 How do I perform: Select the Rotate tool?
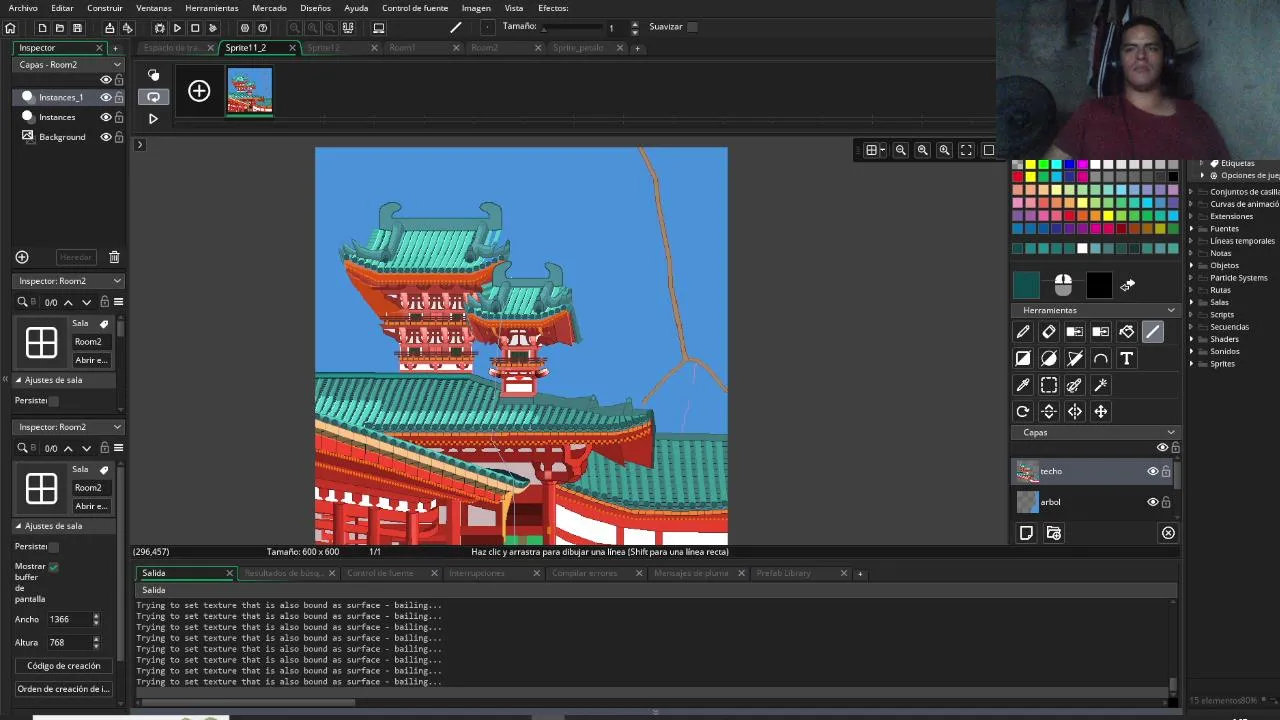(x=1023, y=411)
